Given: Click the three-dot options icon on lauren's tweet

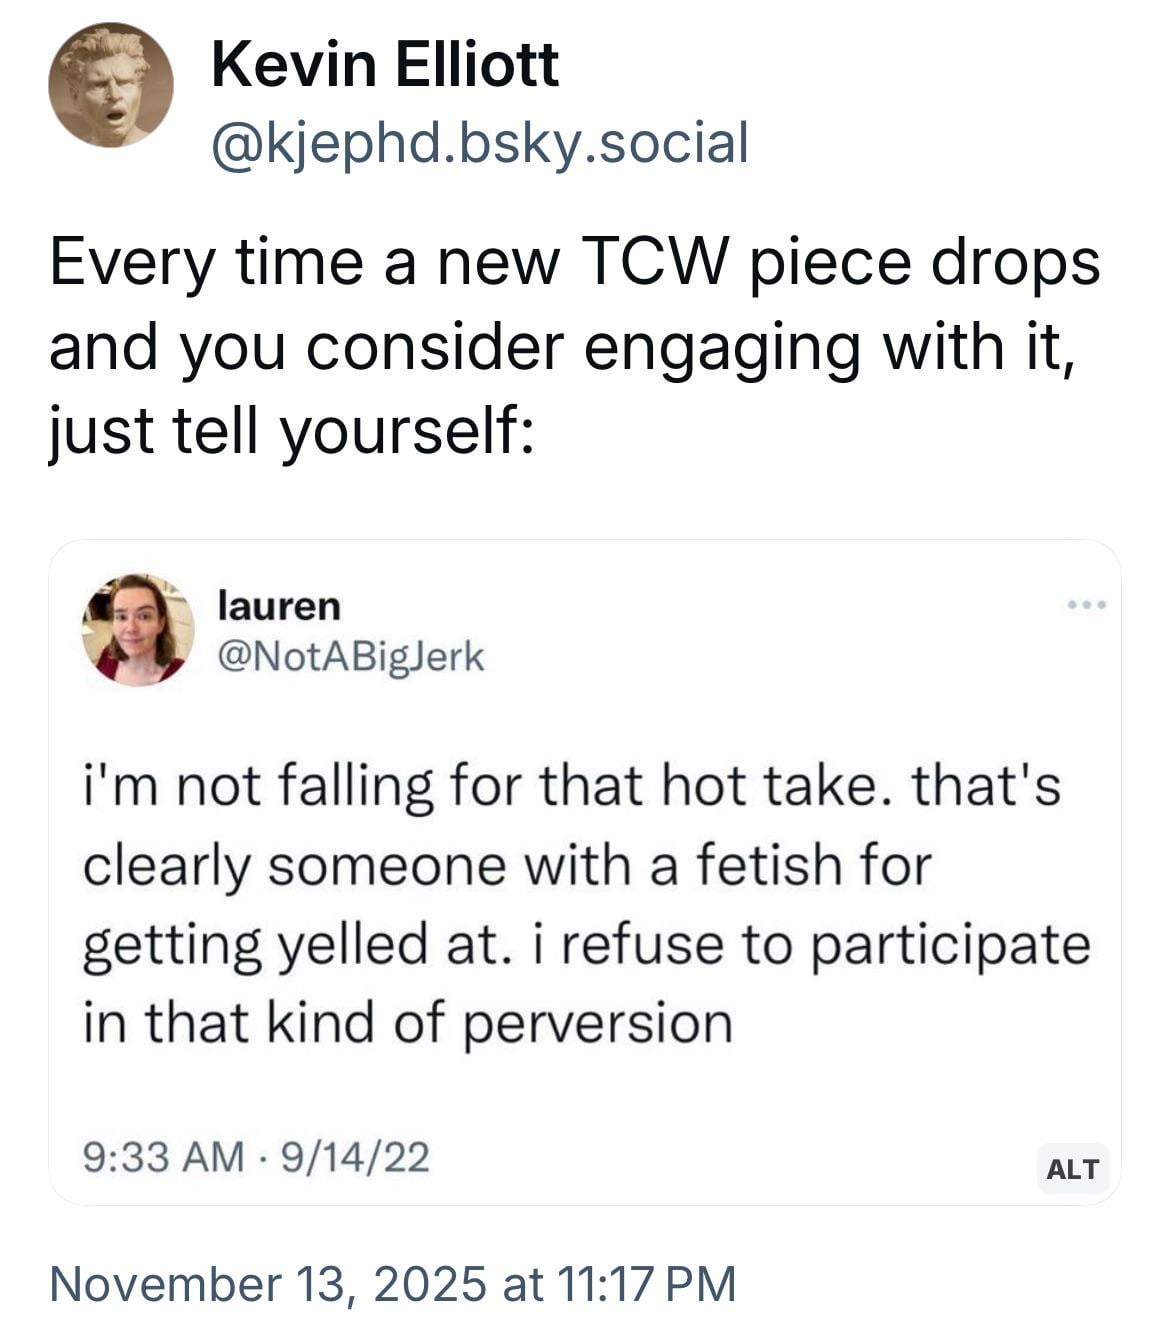Looking at the screenshot, I should pos(1085,605).
